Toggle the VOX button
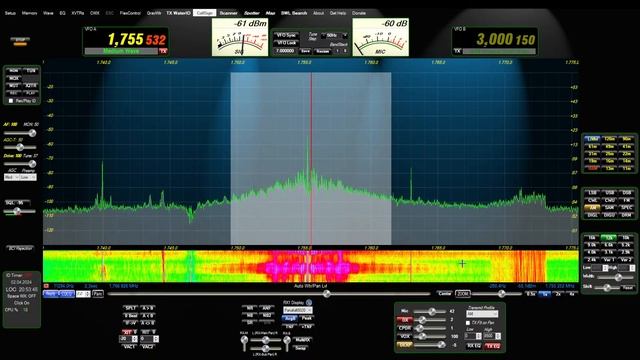Image resolution: width=640 pixels, height=360 pixels. click(x=404, y=337)
